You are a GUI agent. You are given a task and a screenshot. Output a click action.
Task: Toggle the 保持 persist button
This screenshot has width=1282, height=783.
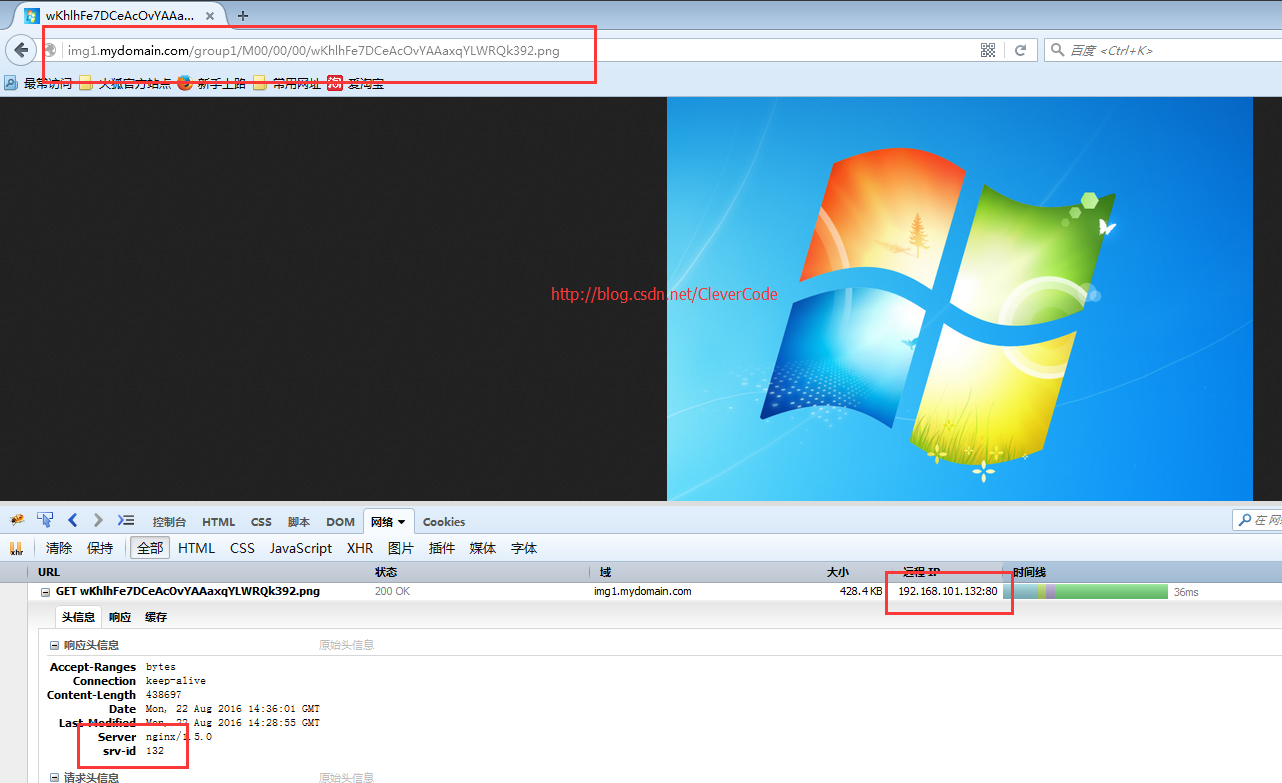(100, 548)
